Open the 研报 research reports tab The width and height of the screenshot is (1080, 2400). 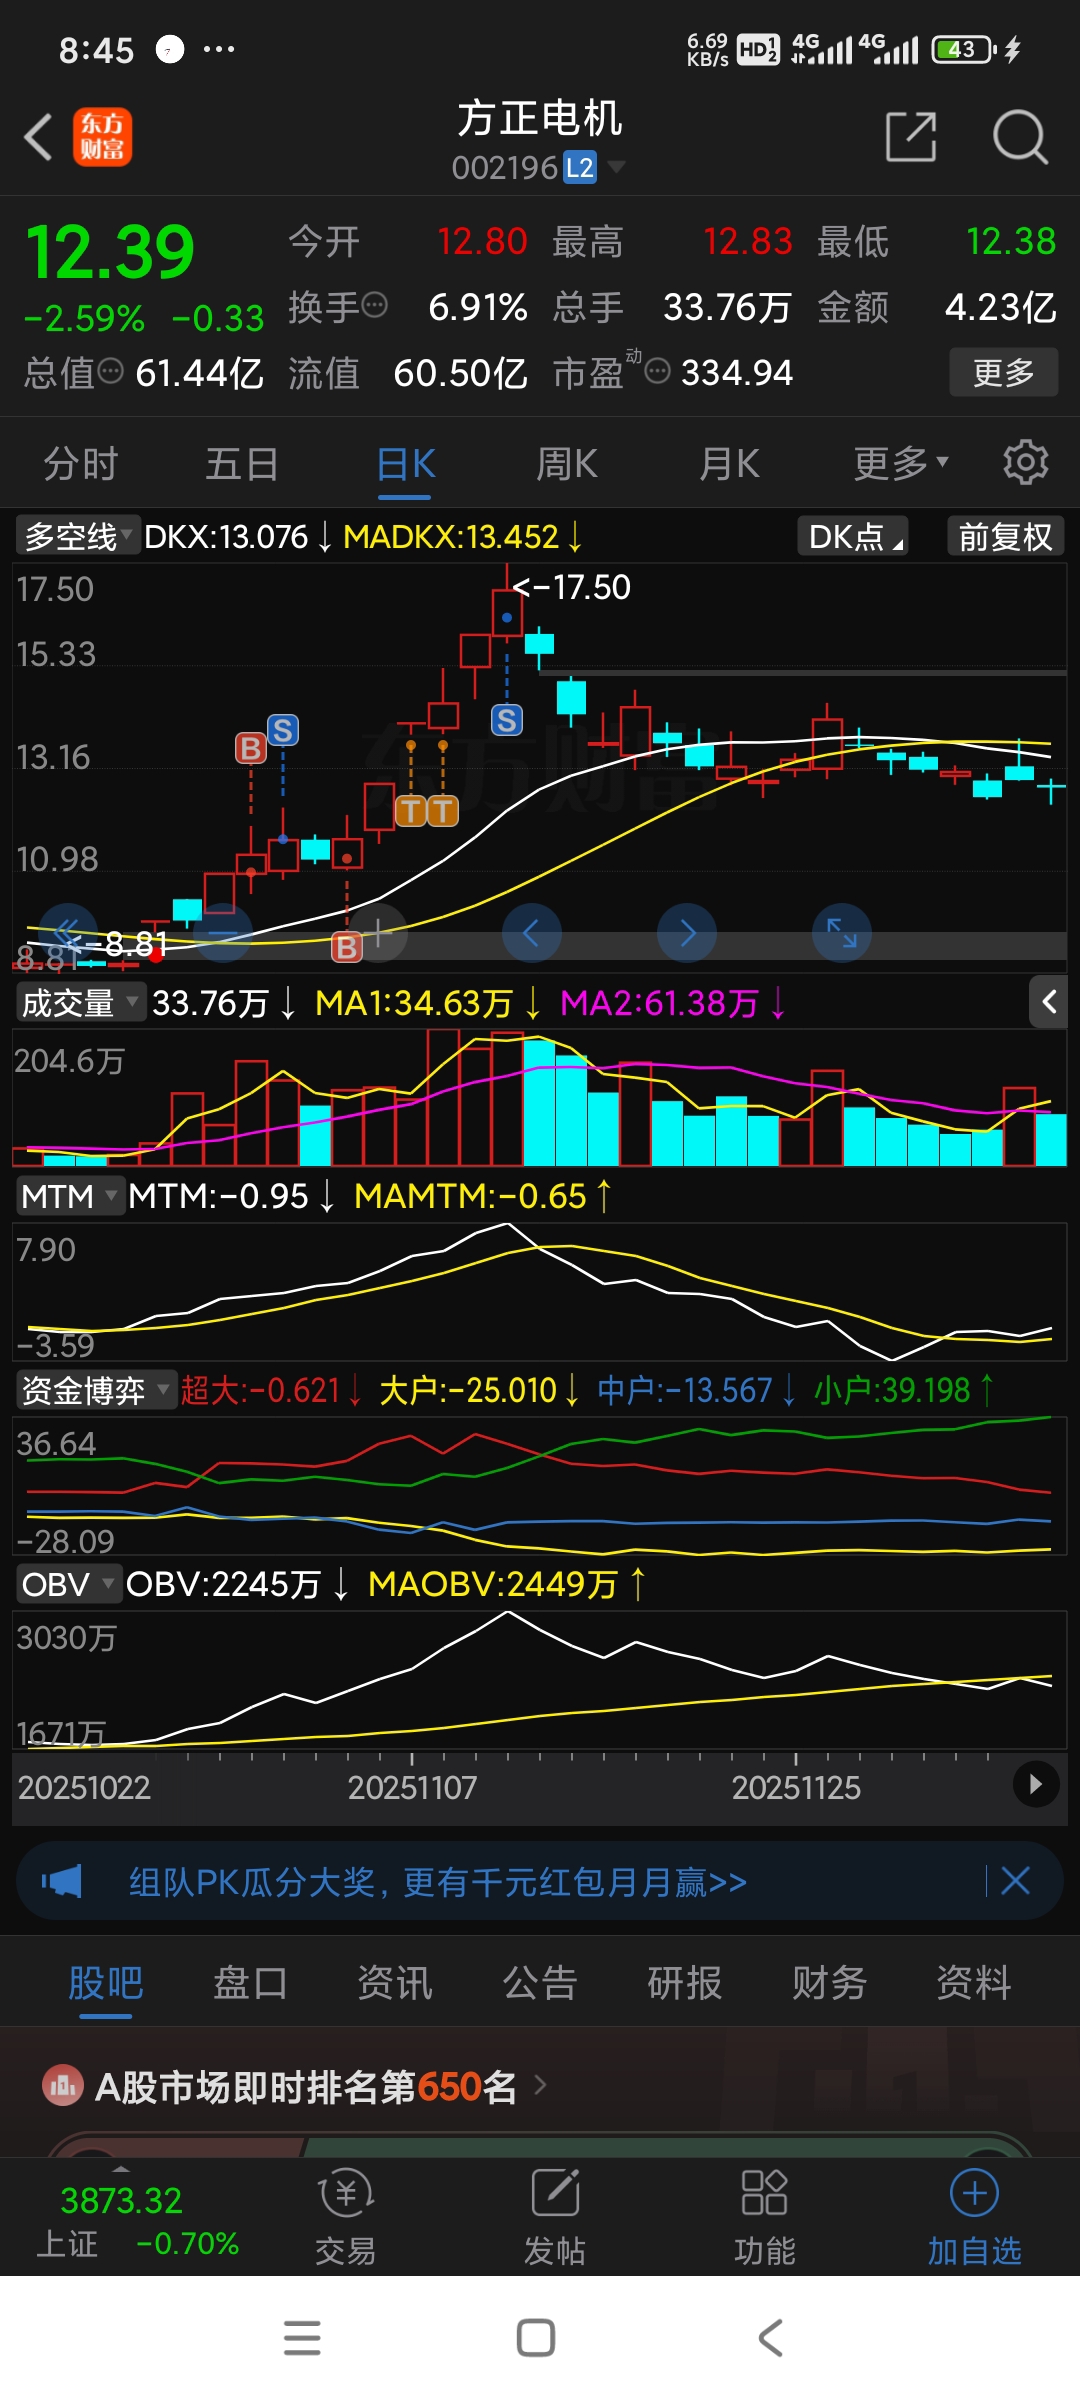[684, 1982]
